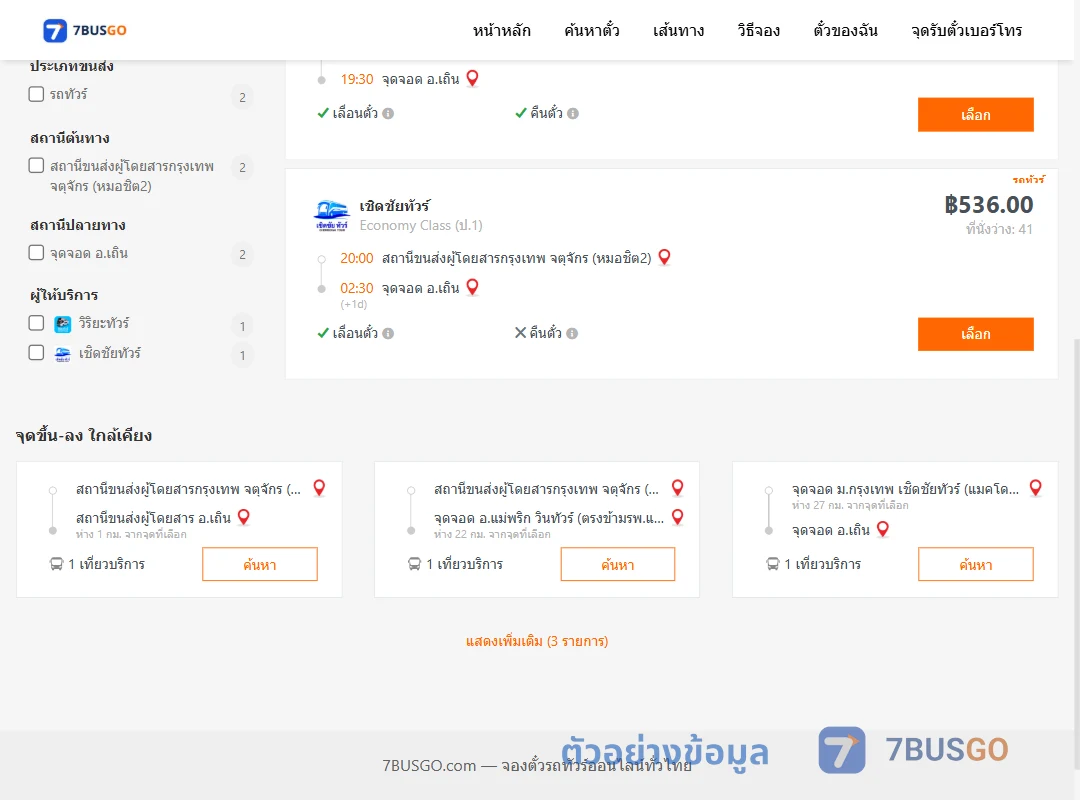Click bus icon in third nearby card

tap(773, 564)
